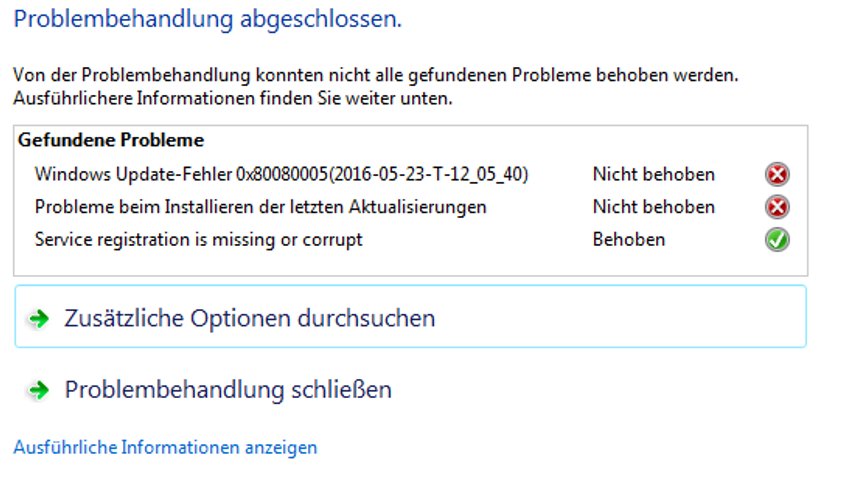Select Service registration is missing or corrupt
The width and height of the screenshot is (850, 478).
coord(198,240)
